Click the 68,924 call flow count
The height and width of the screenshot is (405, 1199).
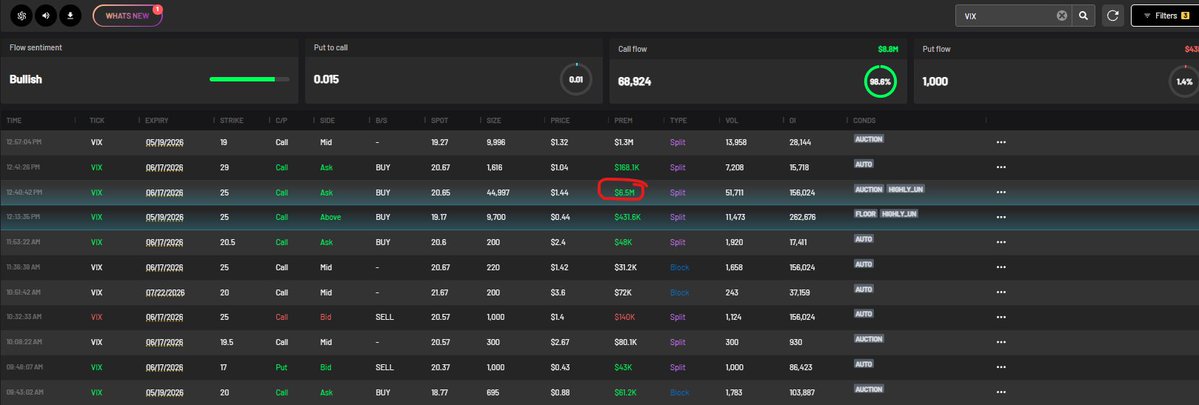pyautogui.click(x=635, y=80)
